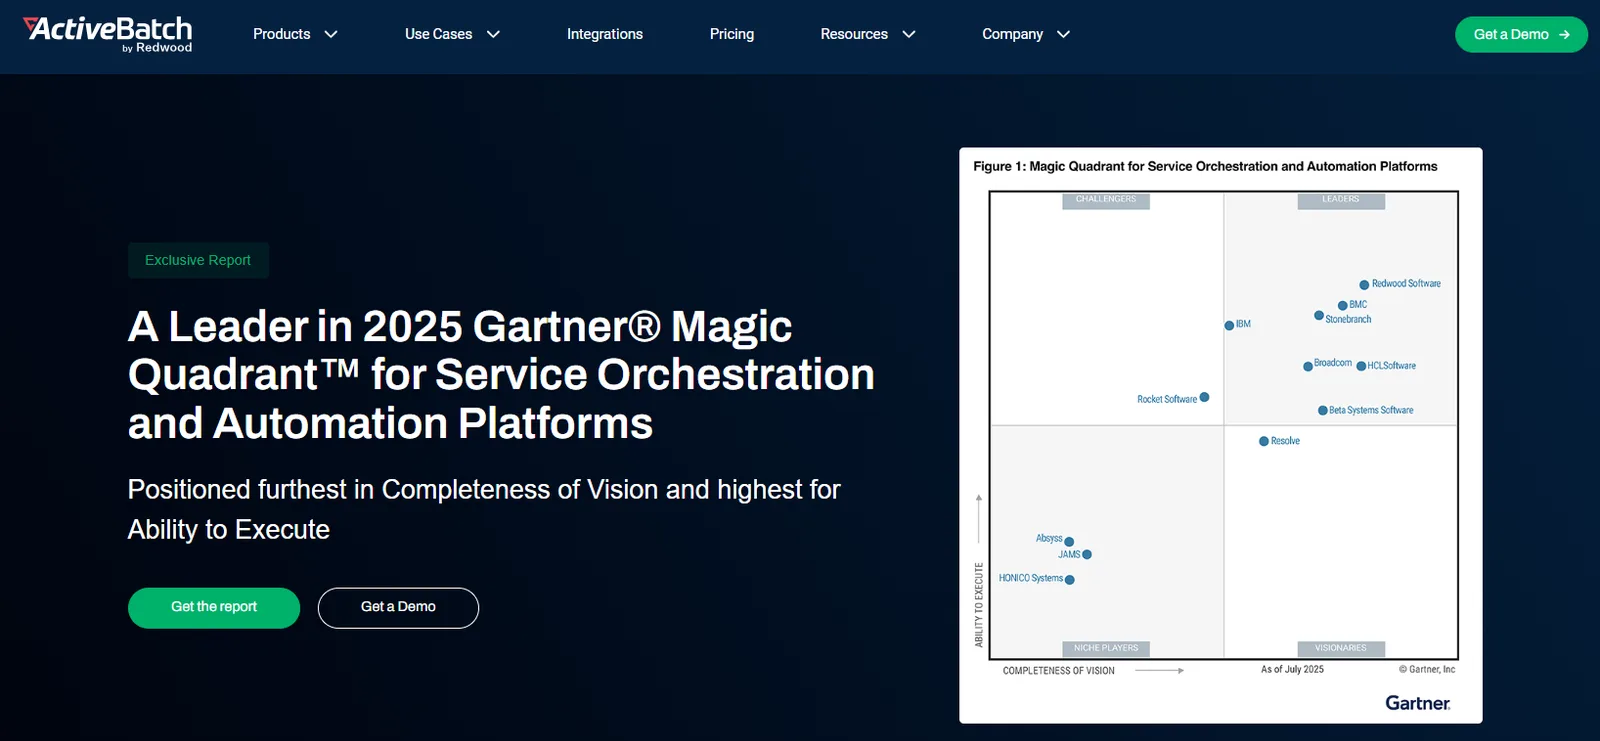
Task: Click the Absyss dot in Niche Players
Action: pyautogui.click(x=1069, y=541)
